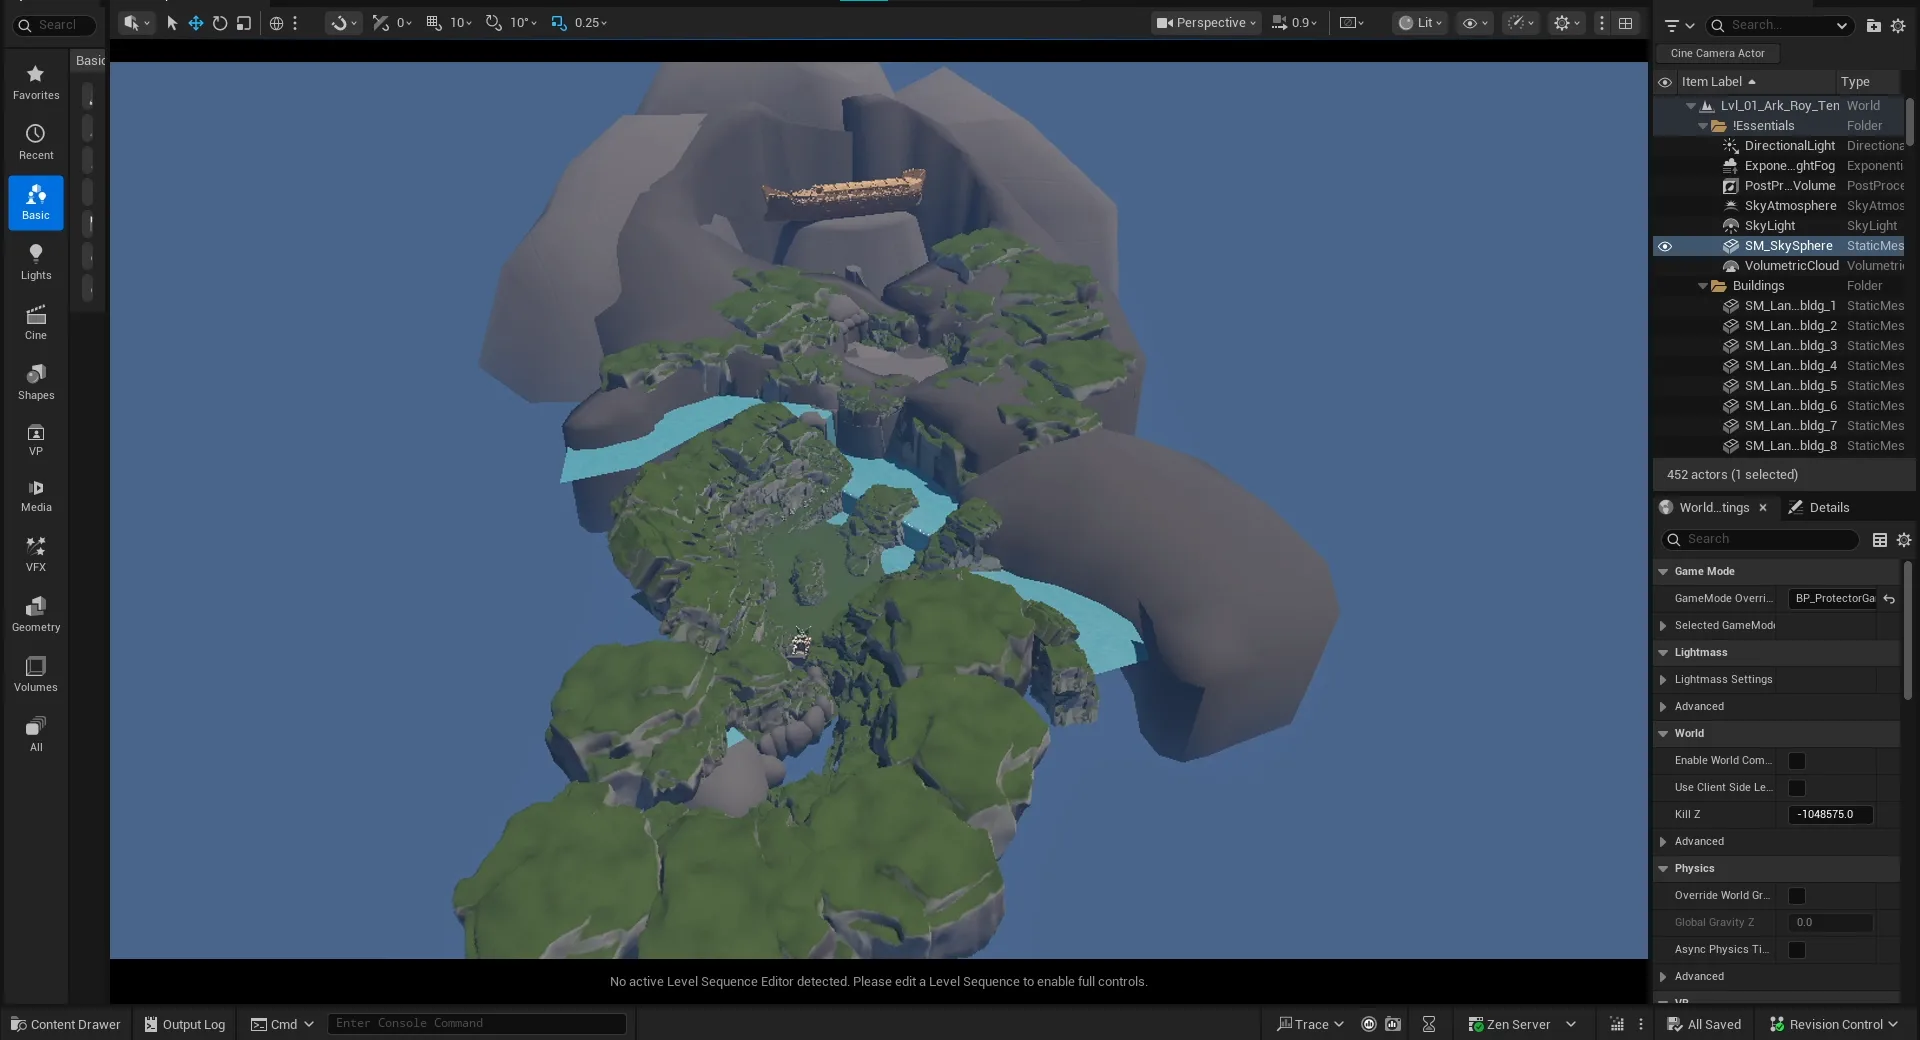Tick Use Client Side Level Streaming checkbox

pyautogui.click(x=1797, y=788)
